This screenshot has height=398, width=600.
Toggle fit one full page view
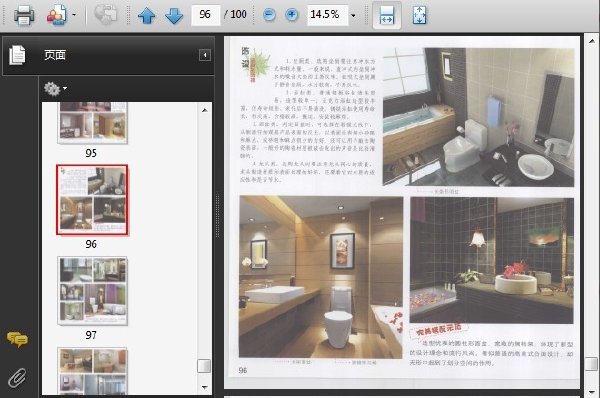coord(419,16)
